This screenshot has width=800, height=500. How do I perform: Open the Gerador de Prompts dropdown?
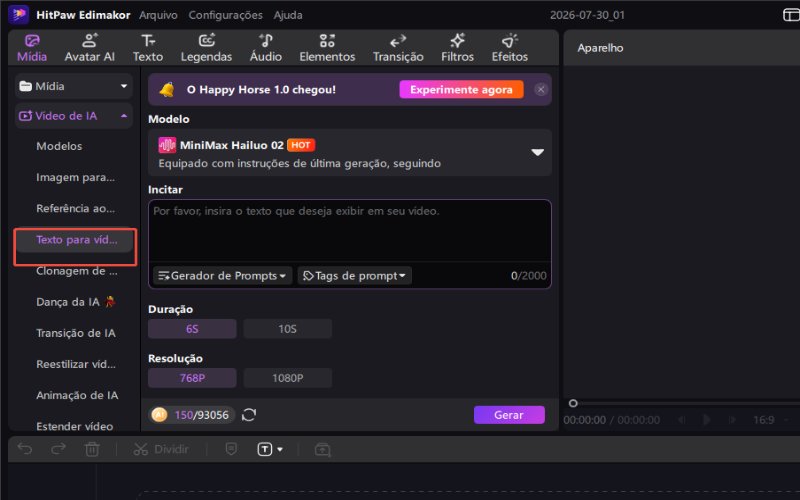(x=222, y=276)
